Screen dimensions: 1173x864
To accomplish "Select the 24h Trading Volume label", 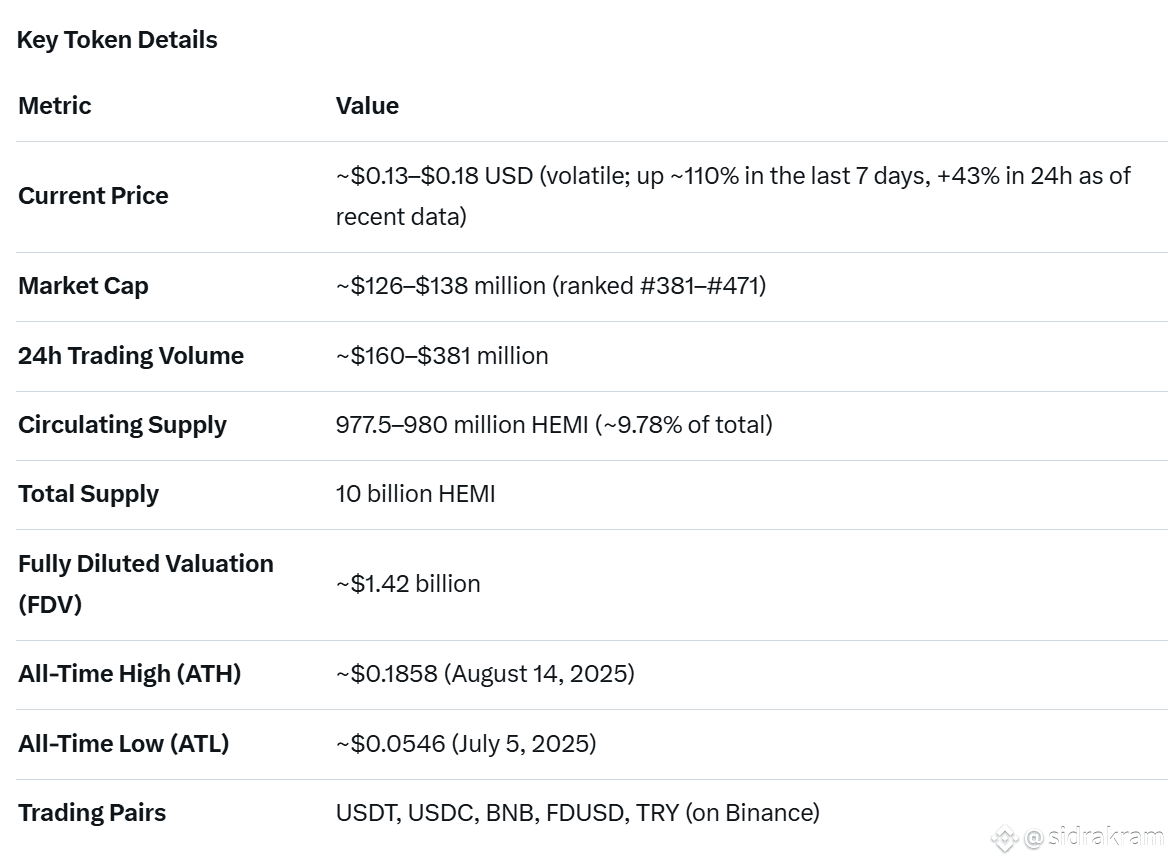I will pyautogui.click(x=131, y=356).
